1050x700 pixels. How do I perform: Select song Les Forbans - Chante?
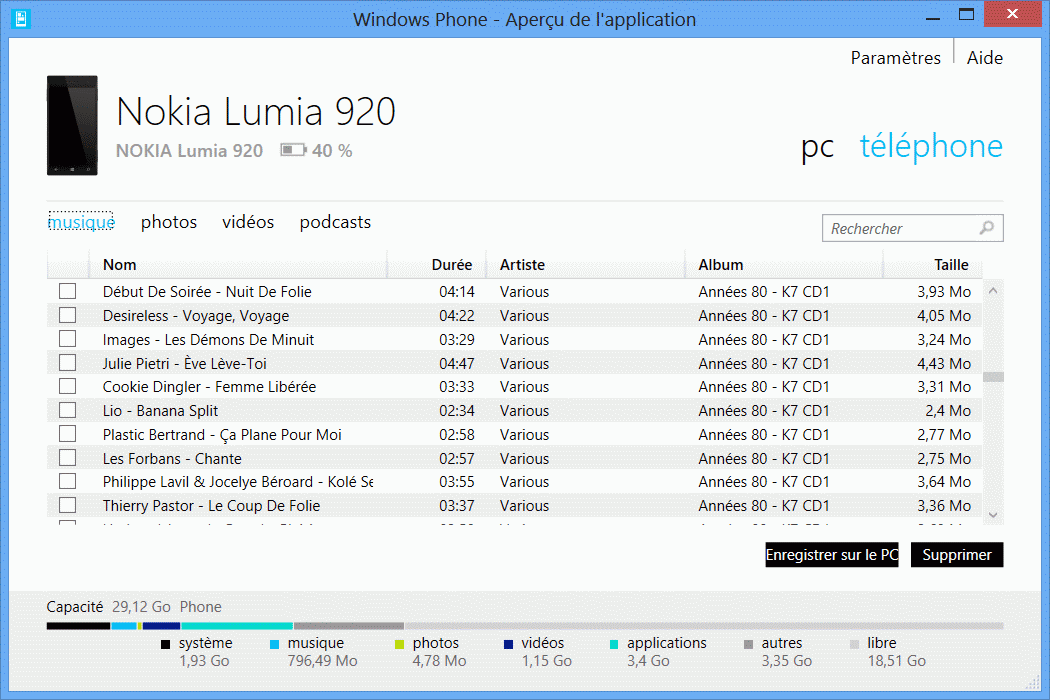pyautogui.click(x=172, y=459)
